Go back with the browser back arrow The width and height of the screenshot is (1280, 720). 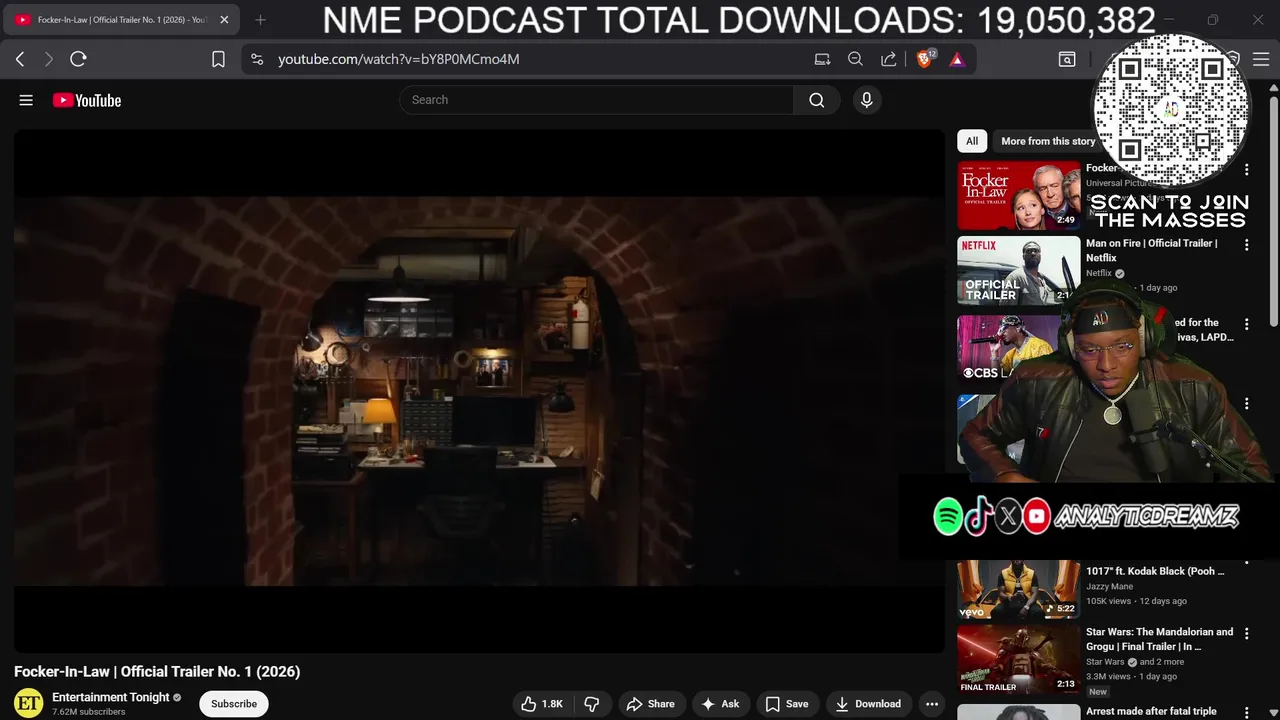[20, 59]
